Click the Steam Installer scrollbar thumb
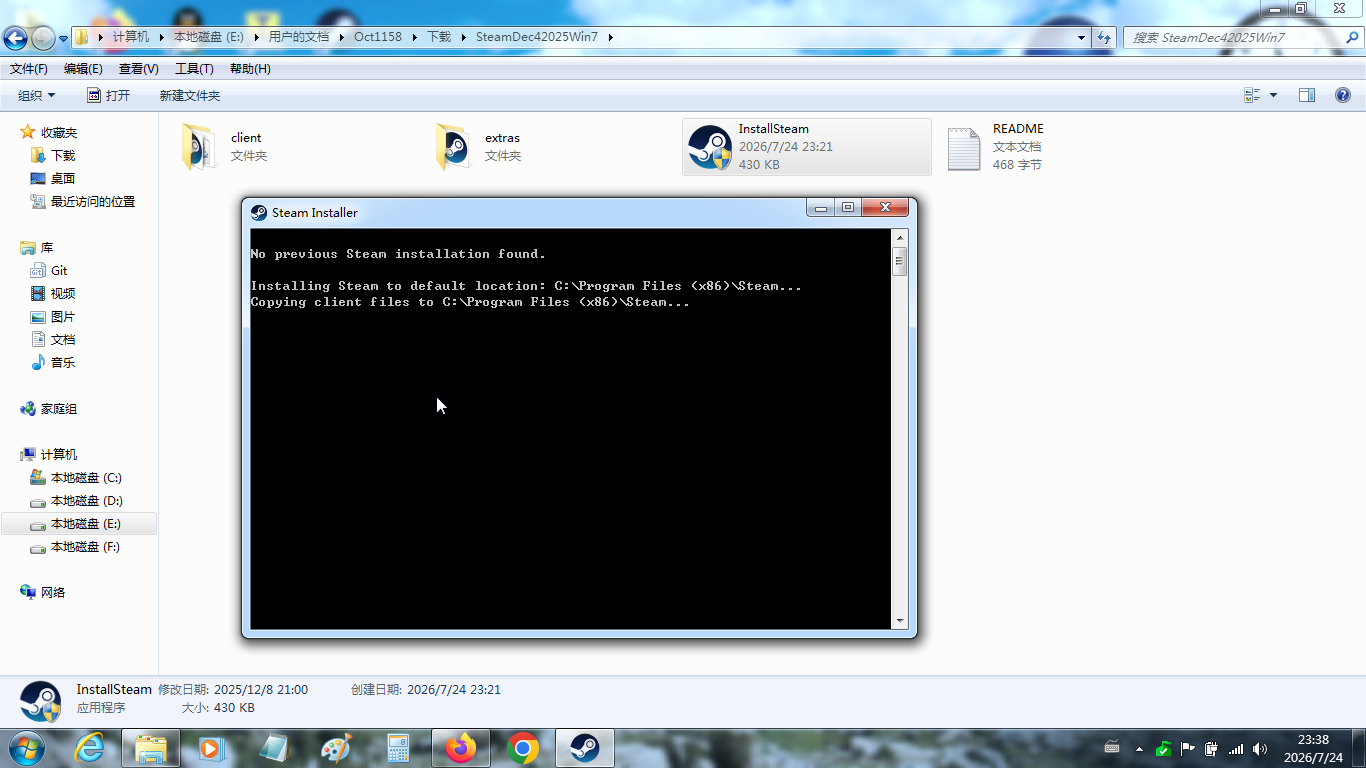Viewport: 1366px width, 768px height. pyautogui.click(x=900, y=261)
